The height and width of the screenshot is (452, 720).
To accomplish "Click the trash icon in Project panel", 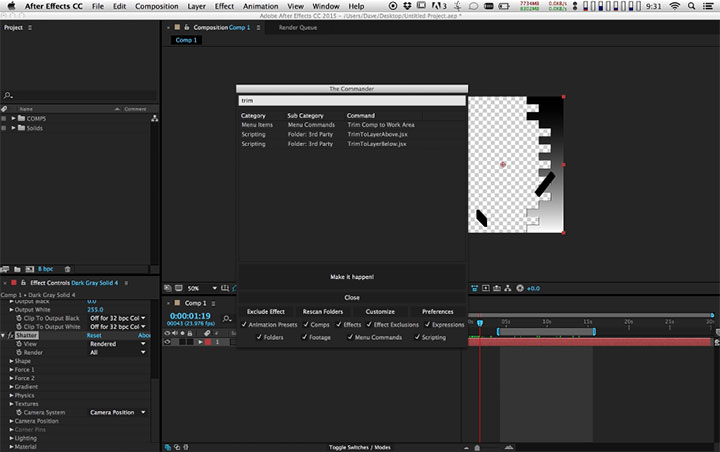I will [x=68, y=269].
